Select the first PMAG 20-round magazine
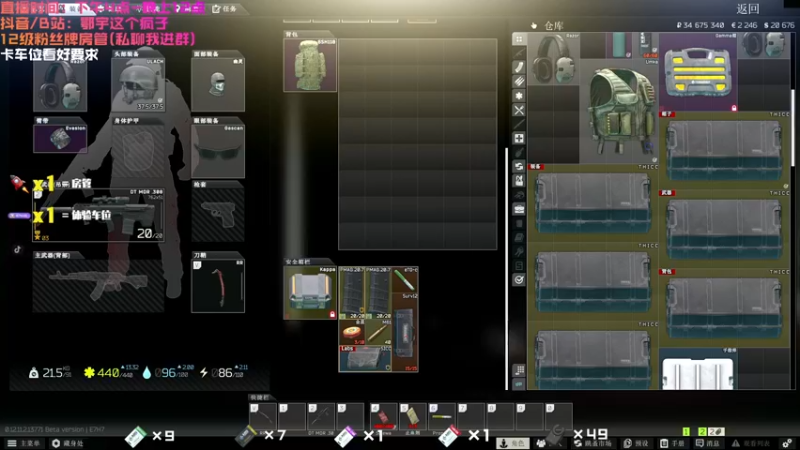 (352, 292)
